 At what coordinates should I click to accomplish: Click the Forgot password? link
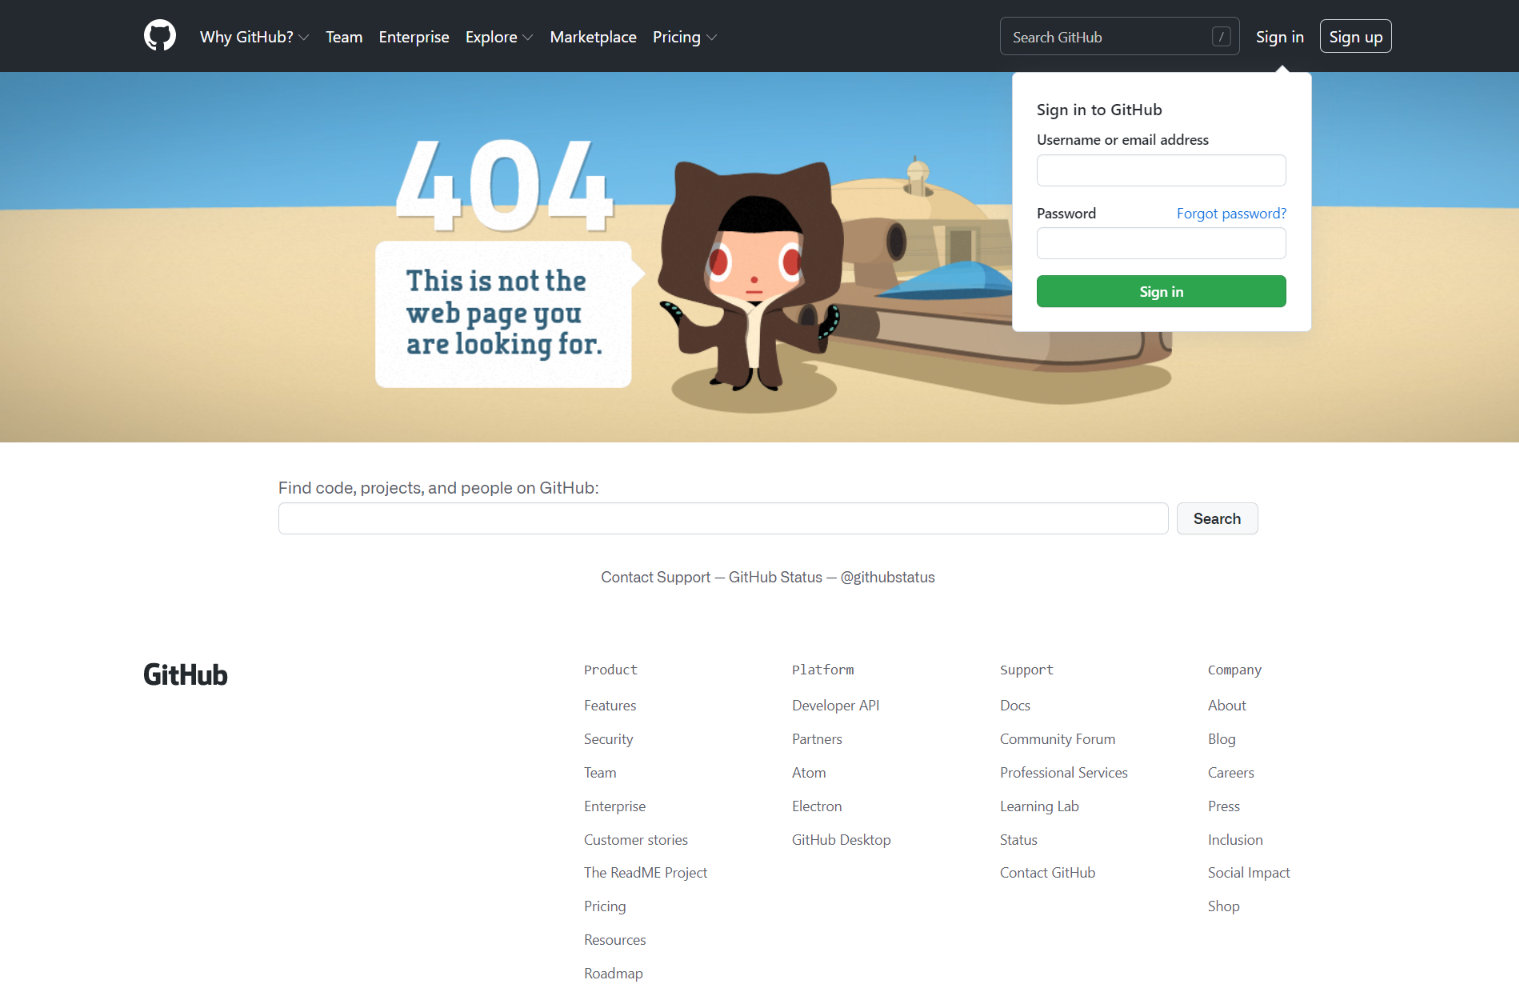(x=1231, y=214)
